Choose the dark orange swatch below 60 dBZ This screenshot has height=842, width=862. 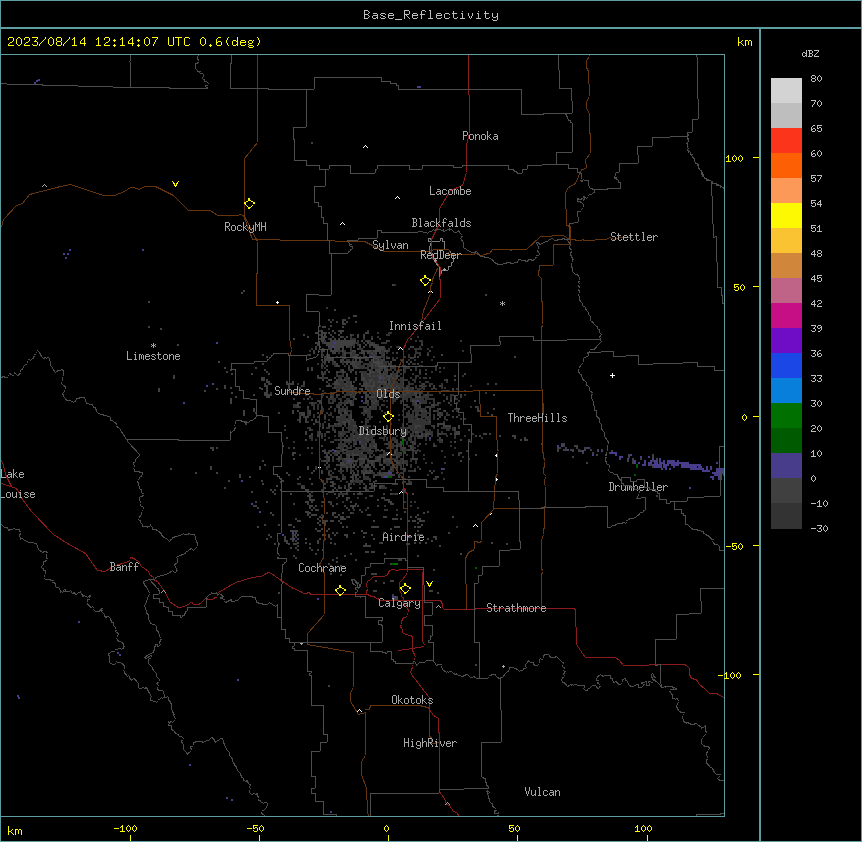(786, 165)
